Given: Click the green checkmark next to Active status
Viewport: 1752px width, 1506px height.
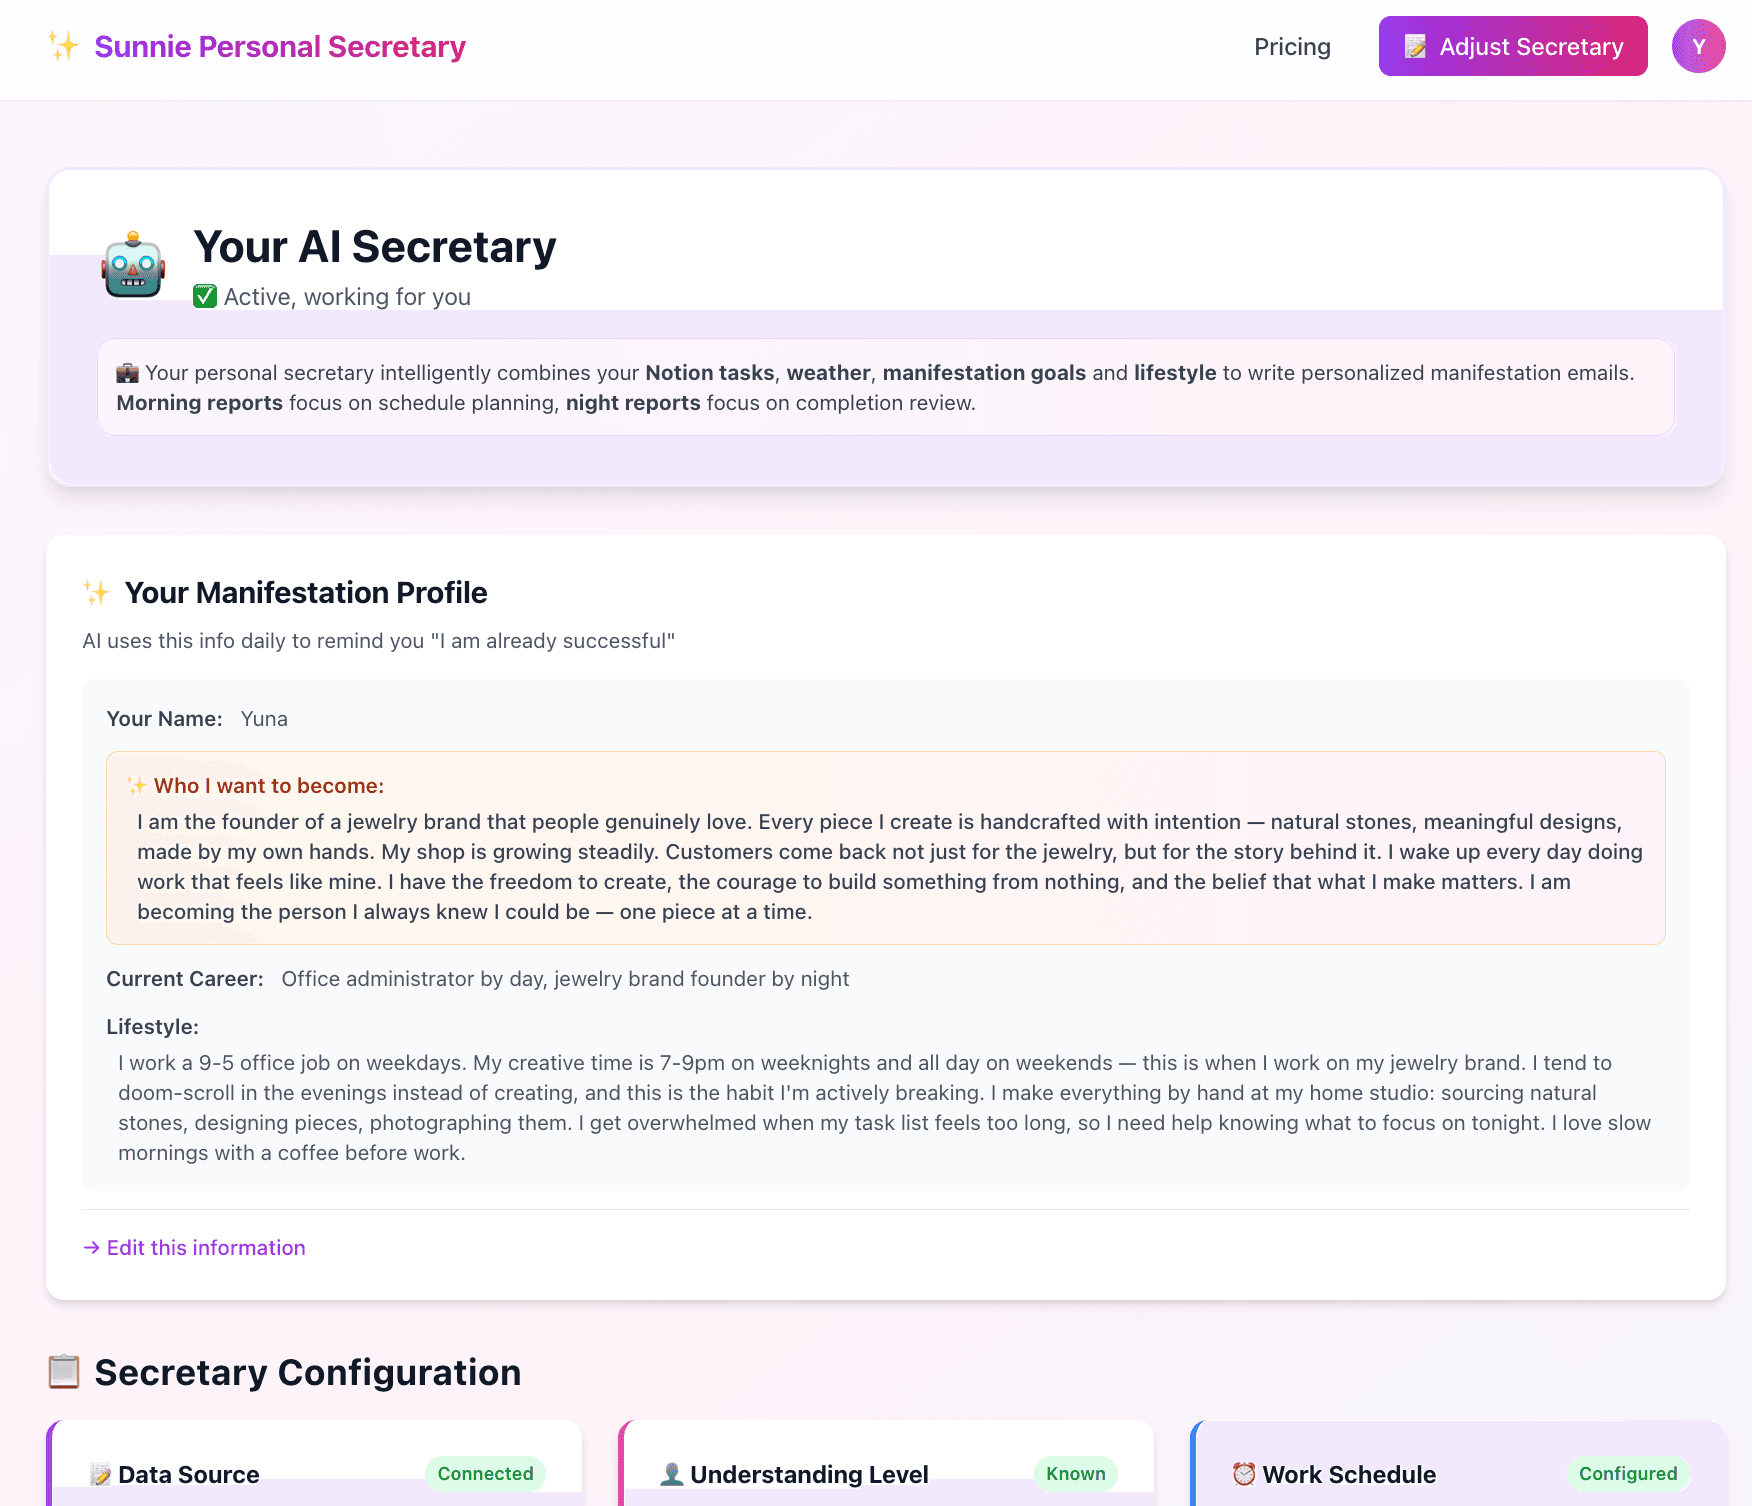Looking at the screenshot, I should point(205,295).
